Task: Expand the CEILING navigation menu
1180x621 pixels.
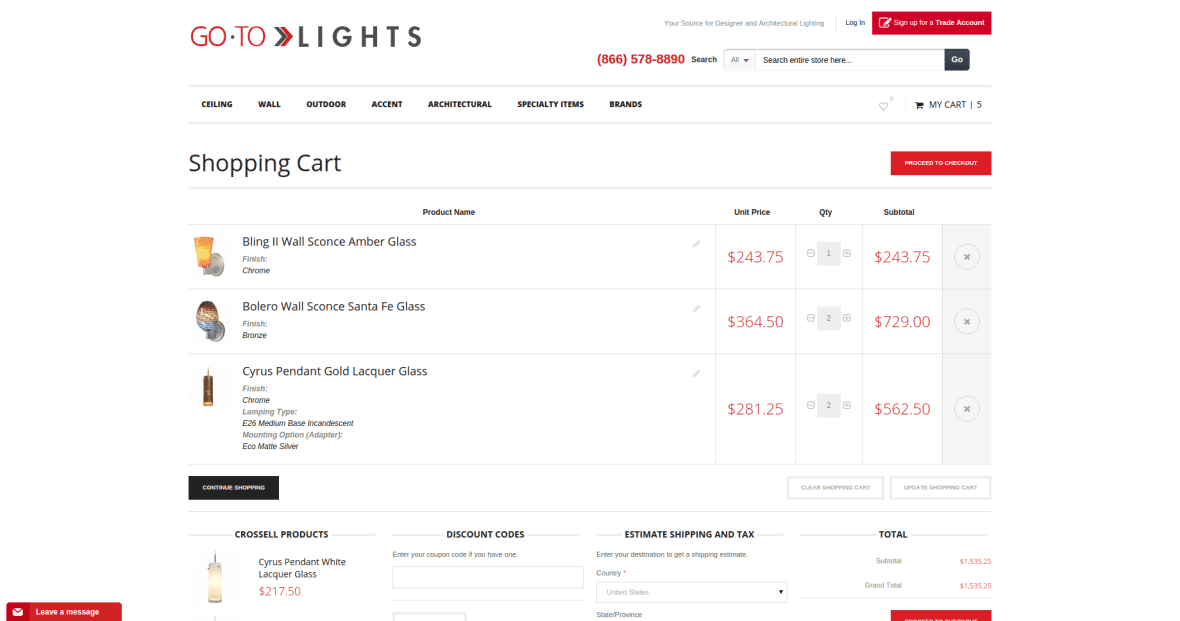Action: 216,104
